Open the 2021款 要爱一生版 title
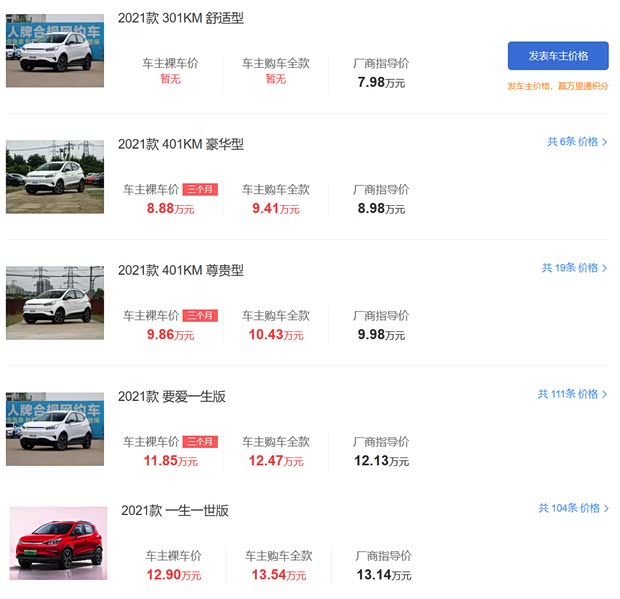Viewport: 620px width, 599px height. pos(172,396)
